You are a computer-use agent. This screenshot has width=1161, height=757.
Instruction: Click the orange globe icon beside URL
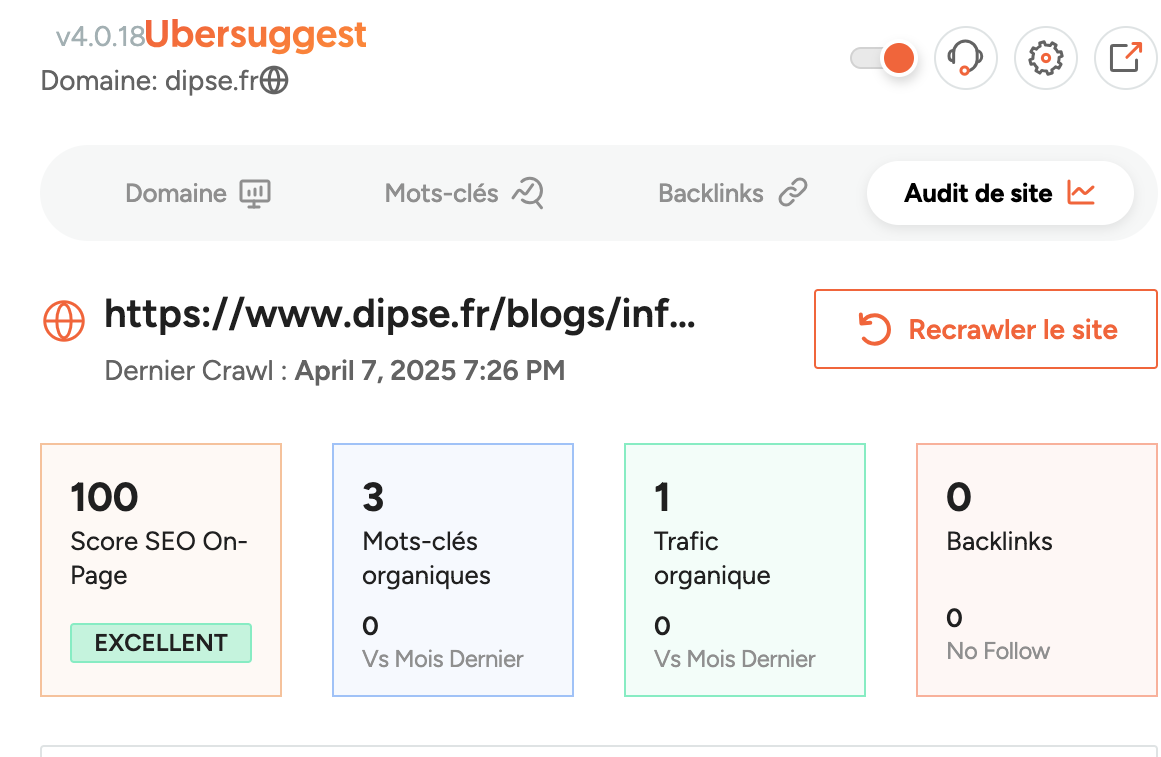pyautogui.click(x=64, y=319)
